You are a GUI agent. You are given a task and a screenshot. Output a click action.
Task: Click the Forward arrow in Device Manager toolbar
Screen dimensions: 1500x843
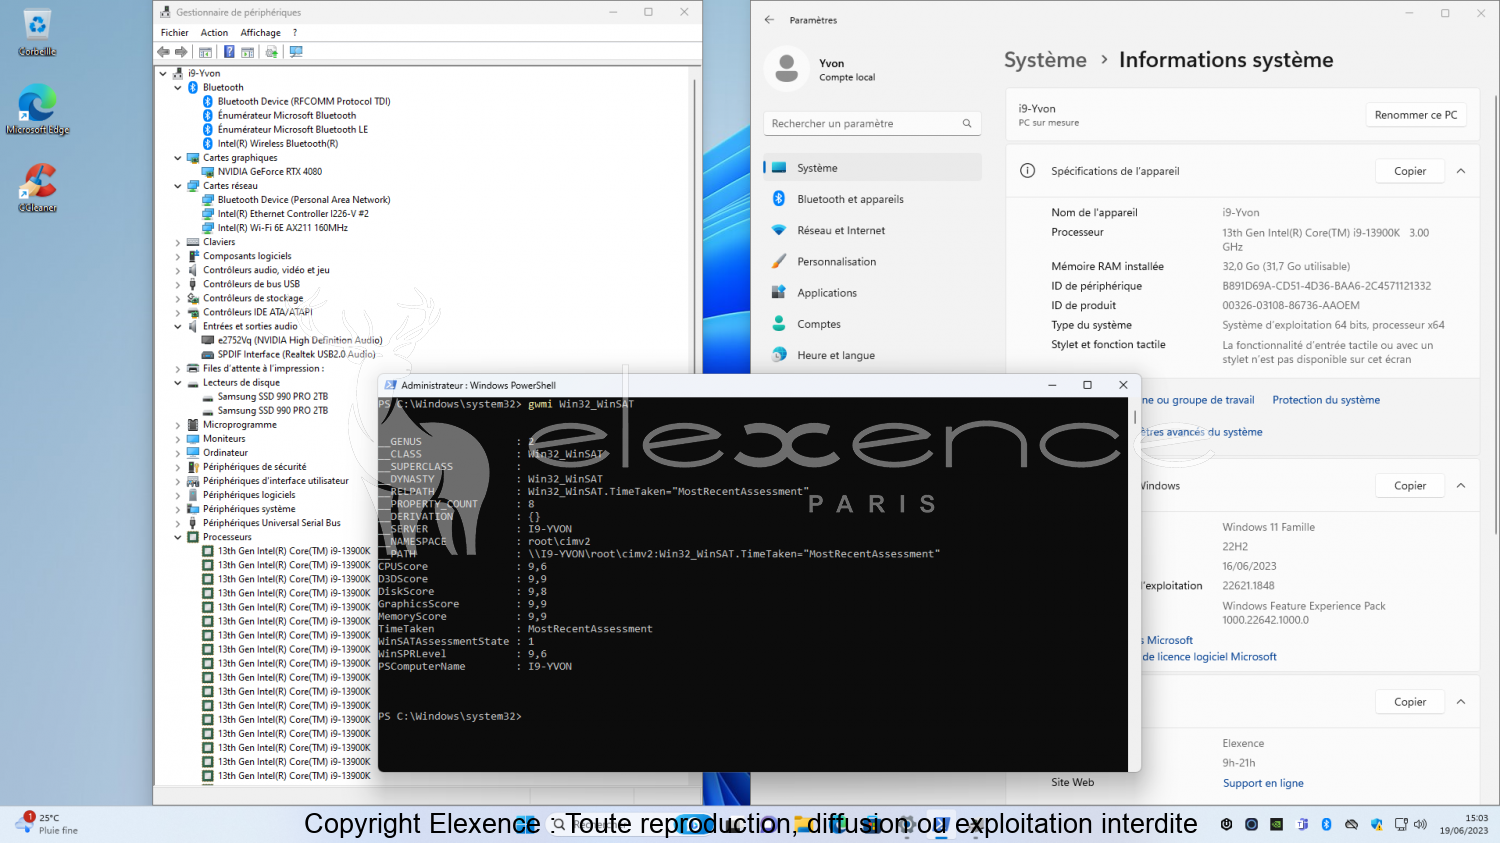click(x=181, y=52)
